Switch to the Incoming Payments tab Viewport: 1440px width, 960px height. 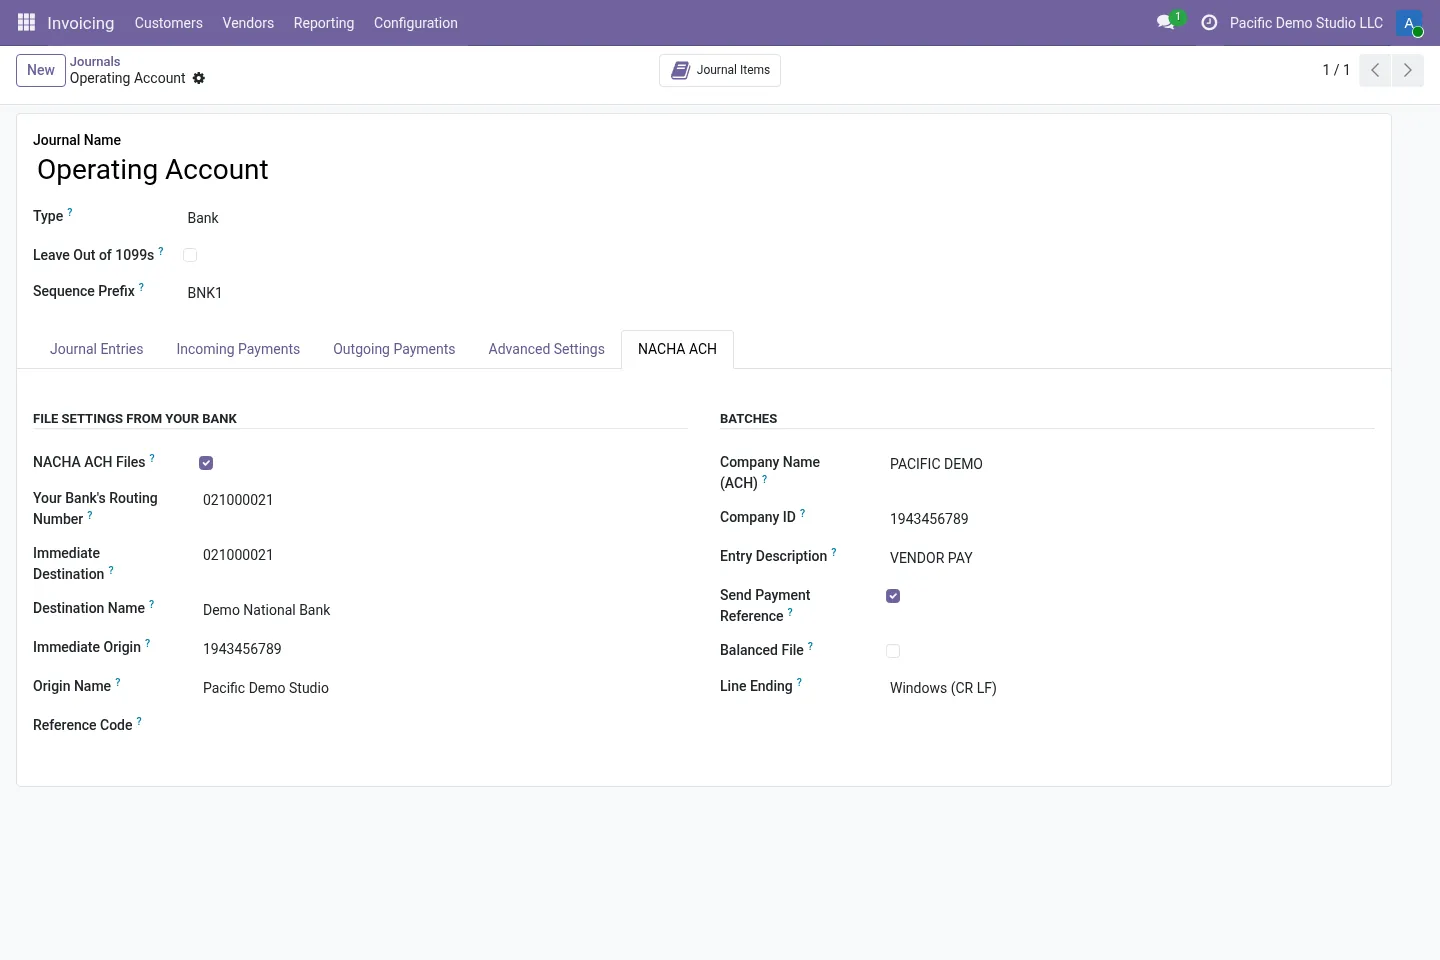238,349
